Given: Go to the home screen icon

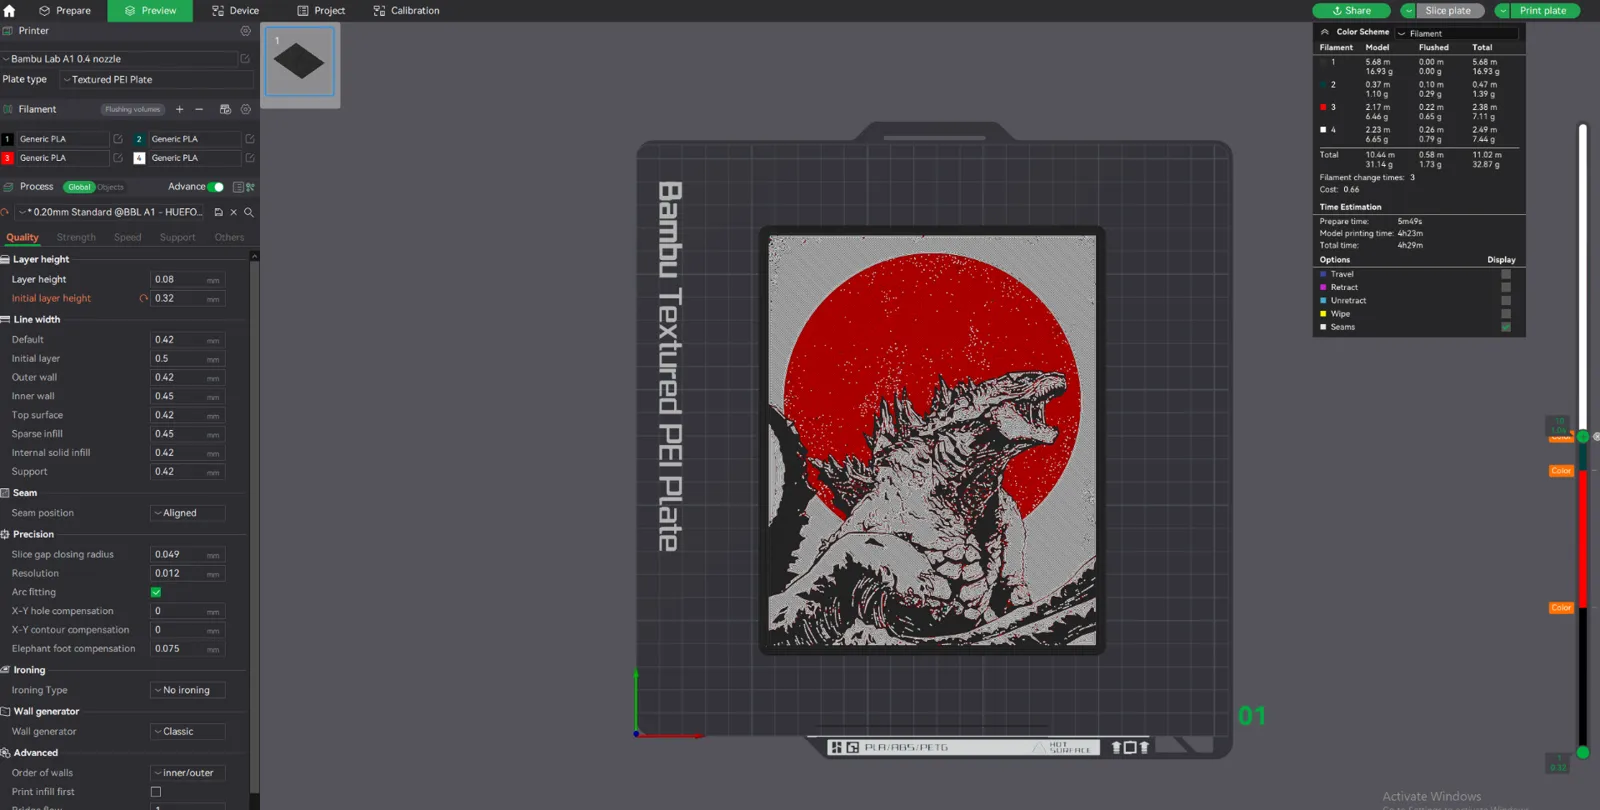Looking at the screenshot, I should (x=10, y=11).
